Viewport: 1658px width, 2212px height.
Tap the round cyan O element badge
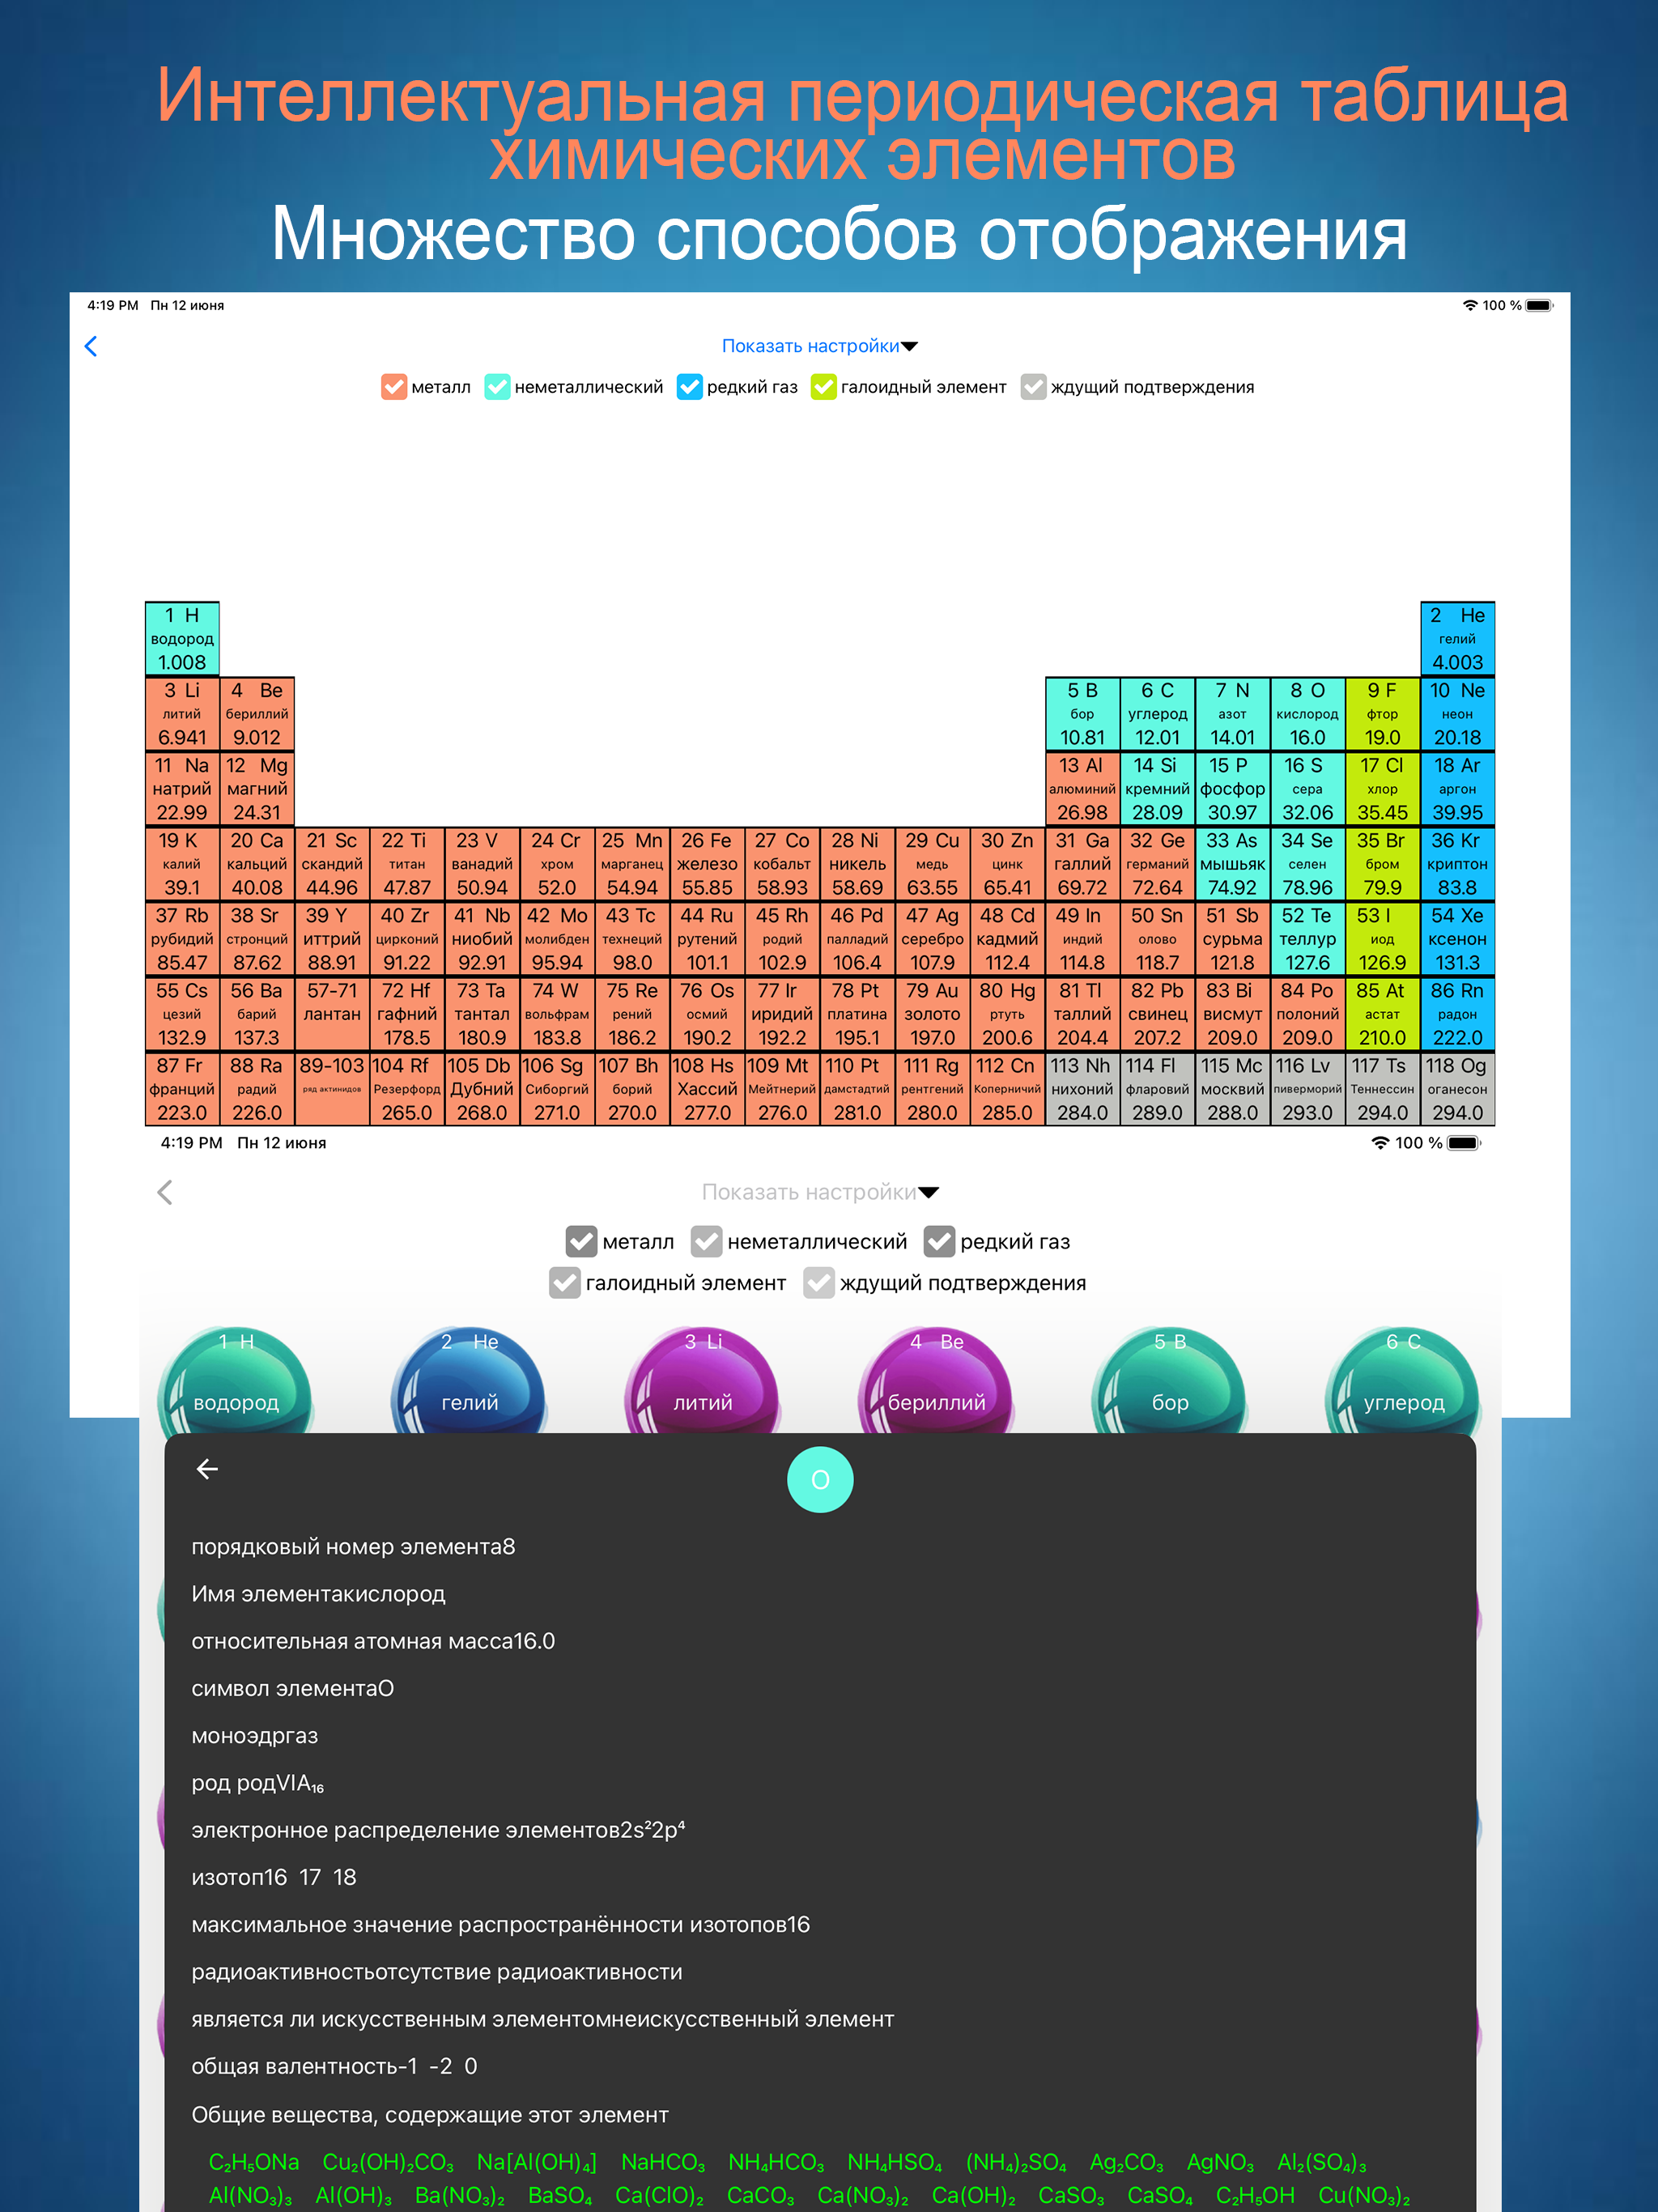click(820, 1479)
